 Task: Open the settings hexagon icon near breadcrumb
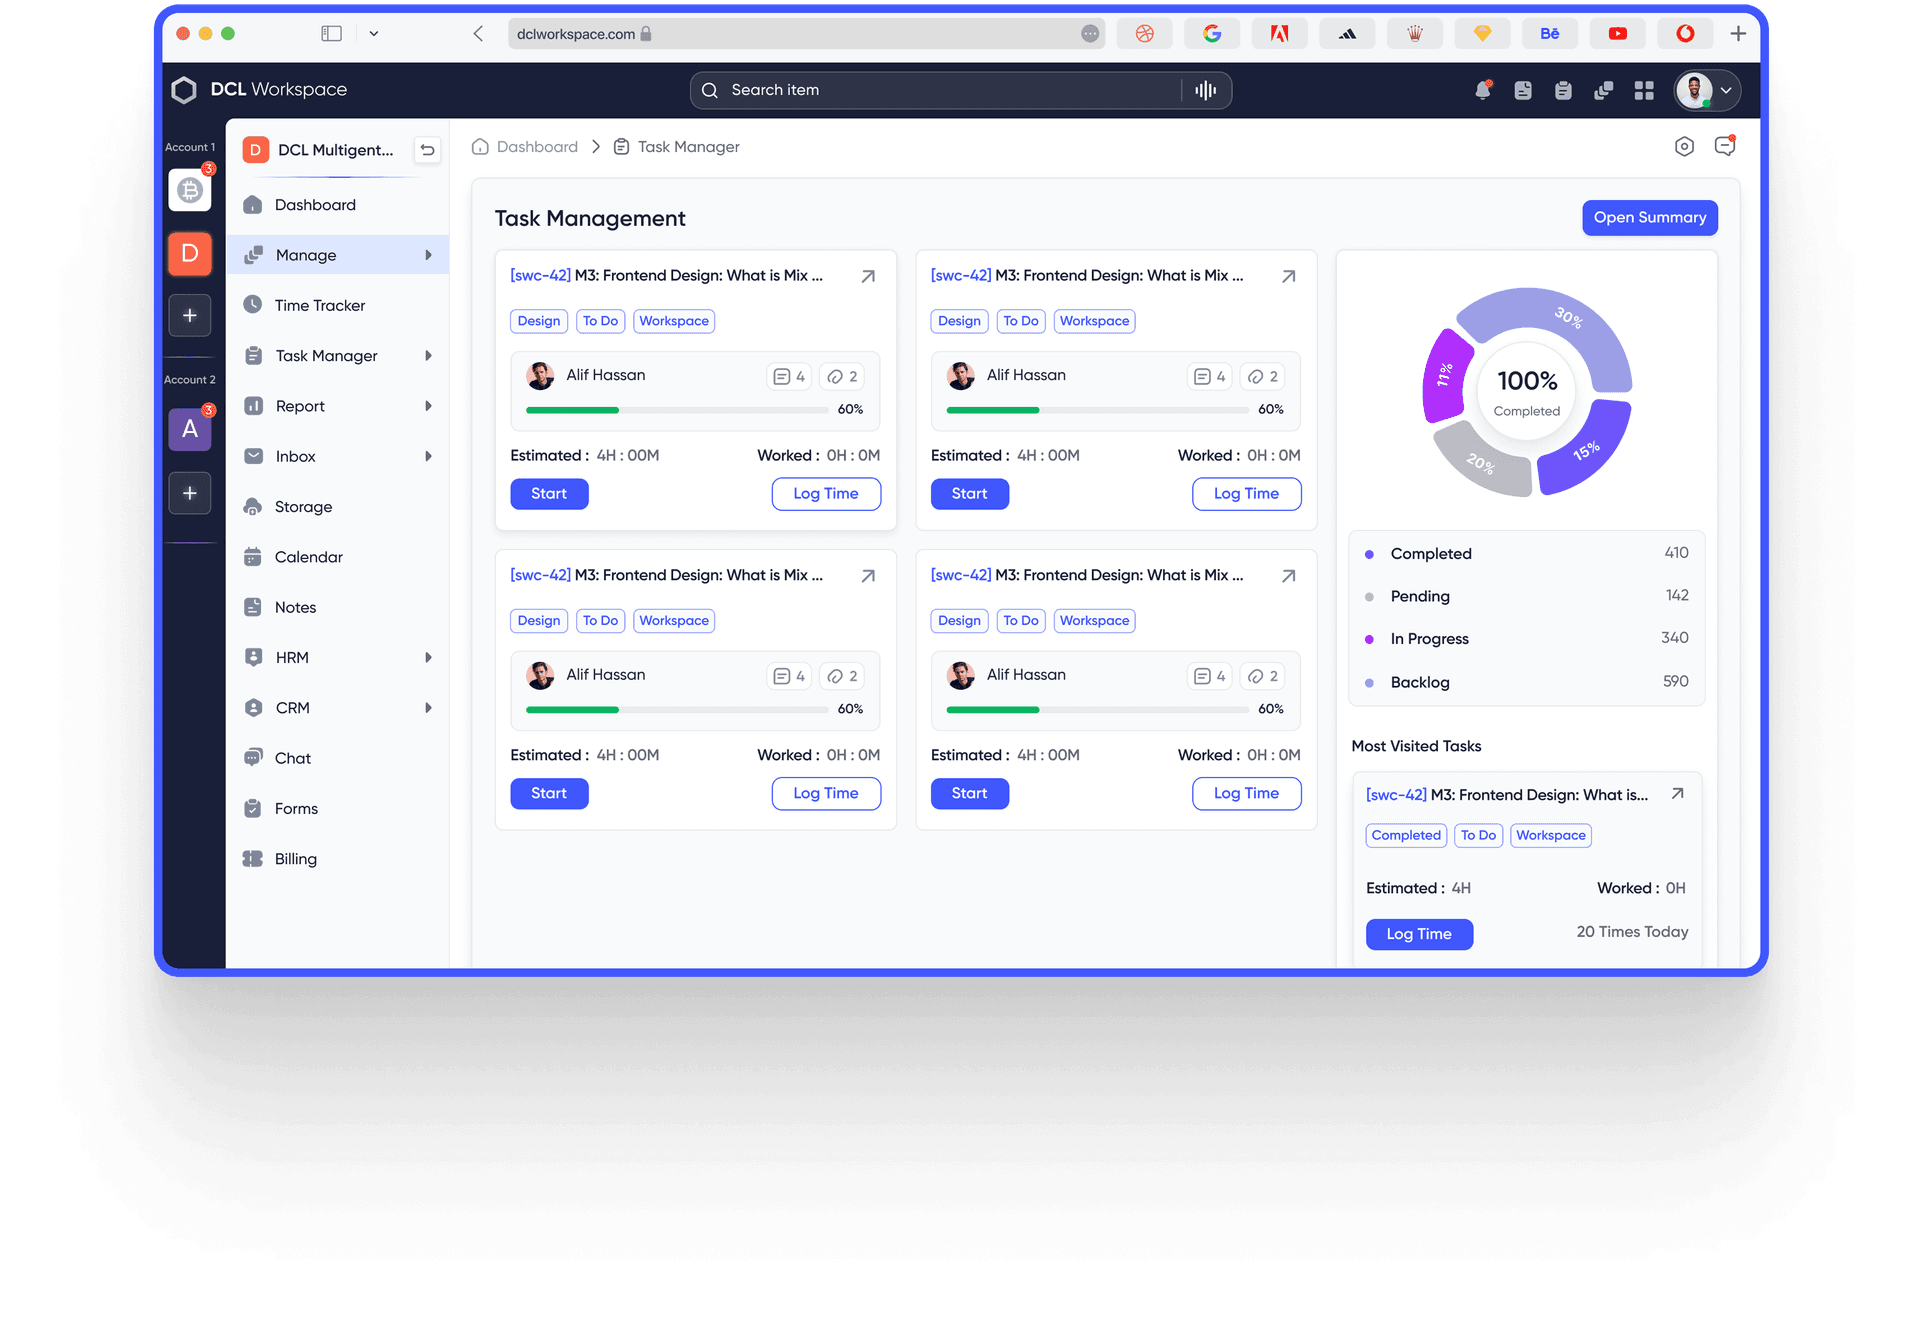tap(1684, 147)
